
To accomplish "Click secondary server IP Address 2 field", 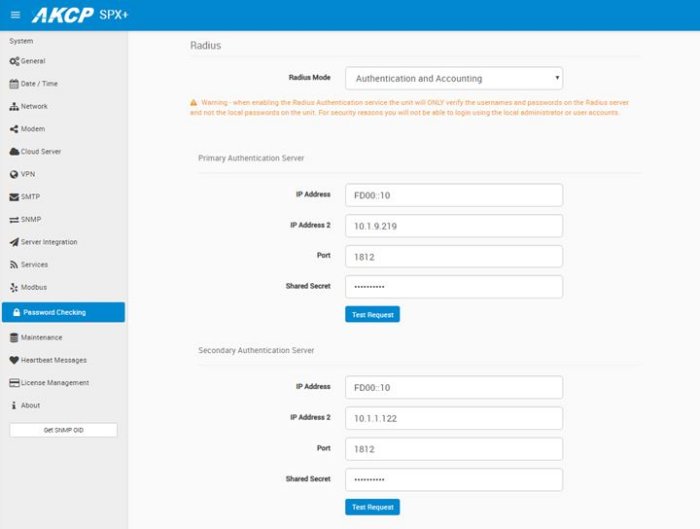I will pyautogui.click(x=453, y=418).
